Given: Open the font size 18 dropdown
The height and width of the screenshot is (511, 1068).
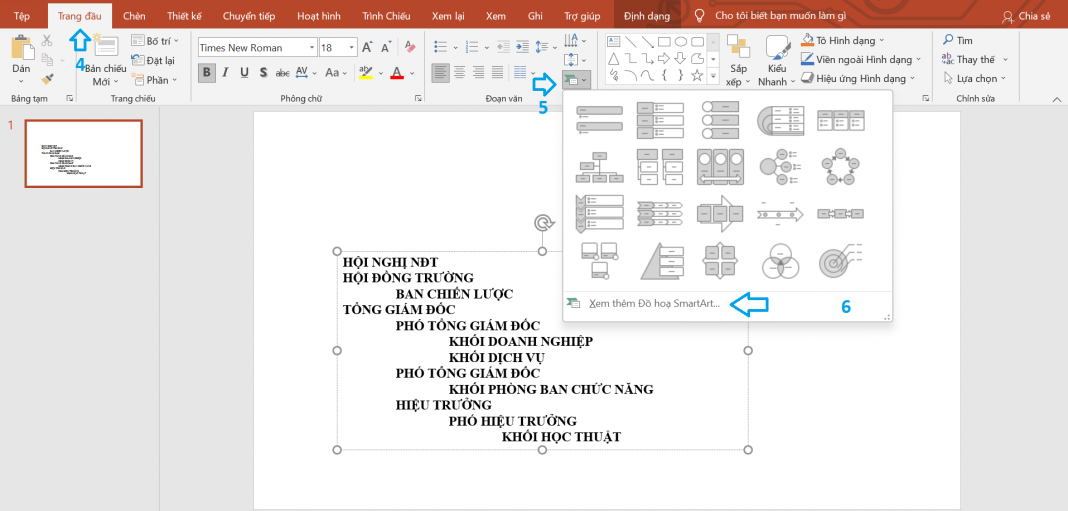Looking at the screenshot, I should click(x=351, y=47).
